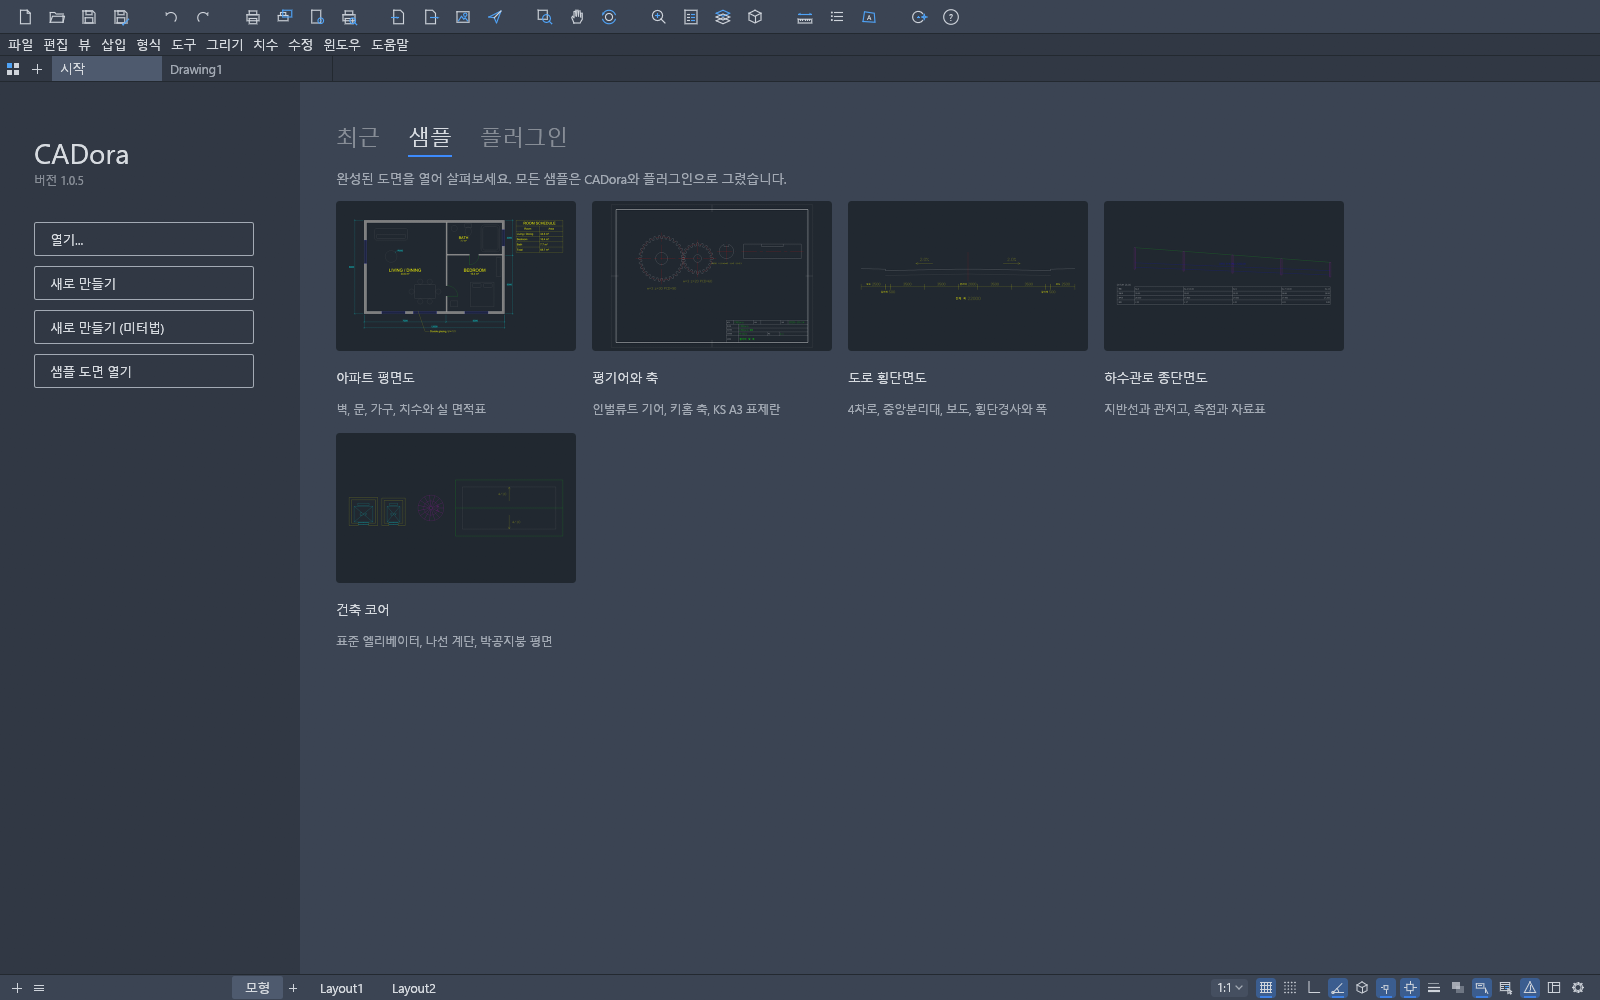Toggle object snap tracking in status bar
This screenshot has height=1000, width=1600.
[x=1386, y=988]
